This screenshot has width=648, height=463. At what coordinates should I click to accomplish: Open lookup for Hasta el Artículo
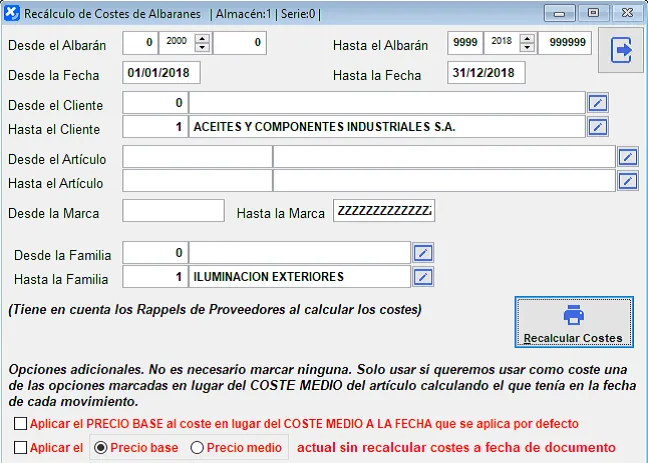627,181
